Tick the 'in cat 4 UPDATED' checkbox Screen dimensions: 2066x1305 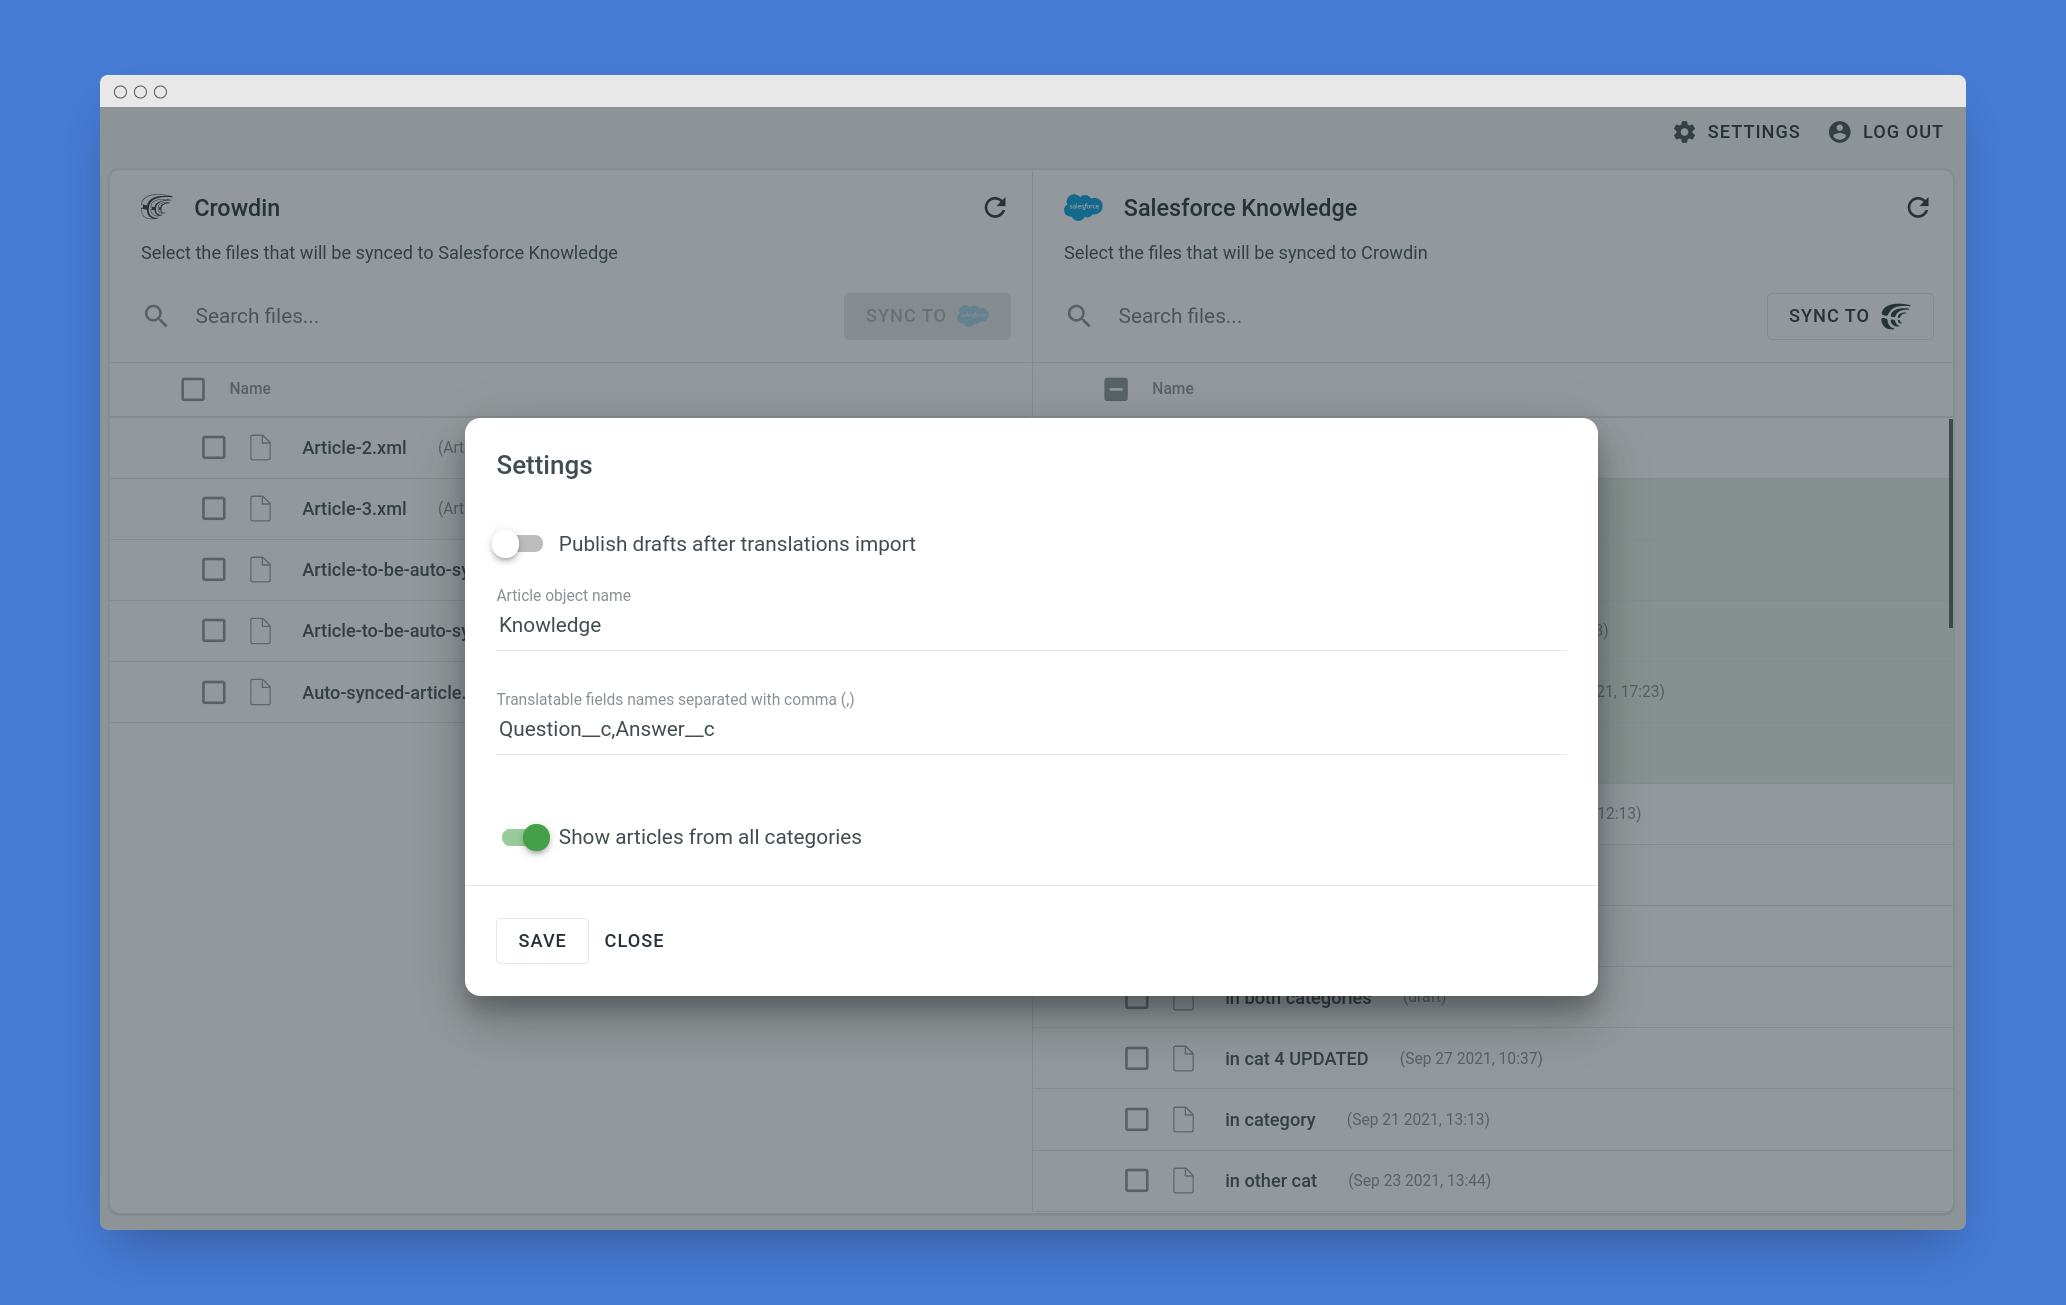(x=1136, y=1058)
